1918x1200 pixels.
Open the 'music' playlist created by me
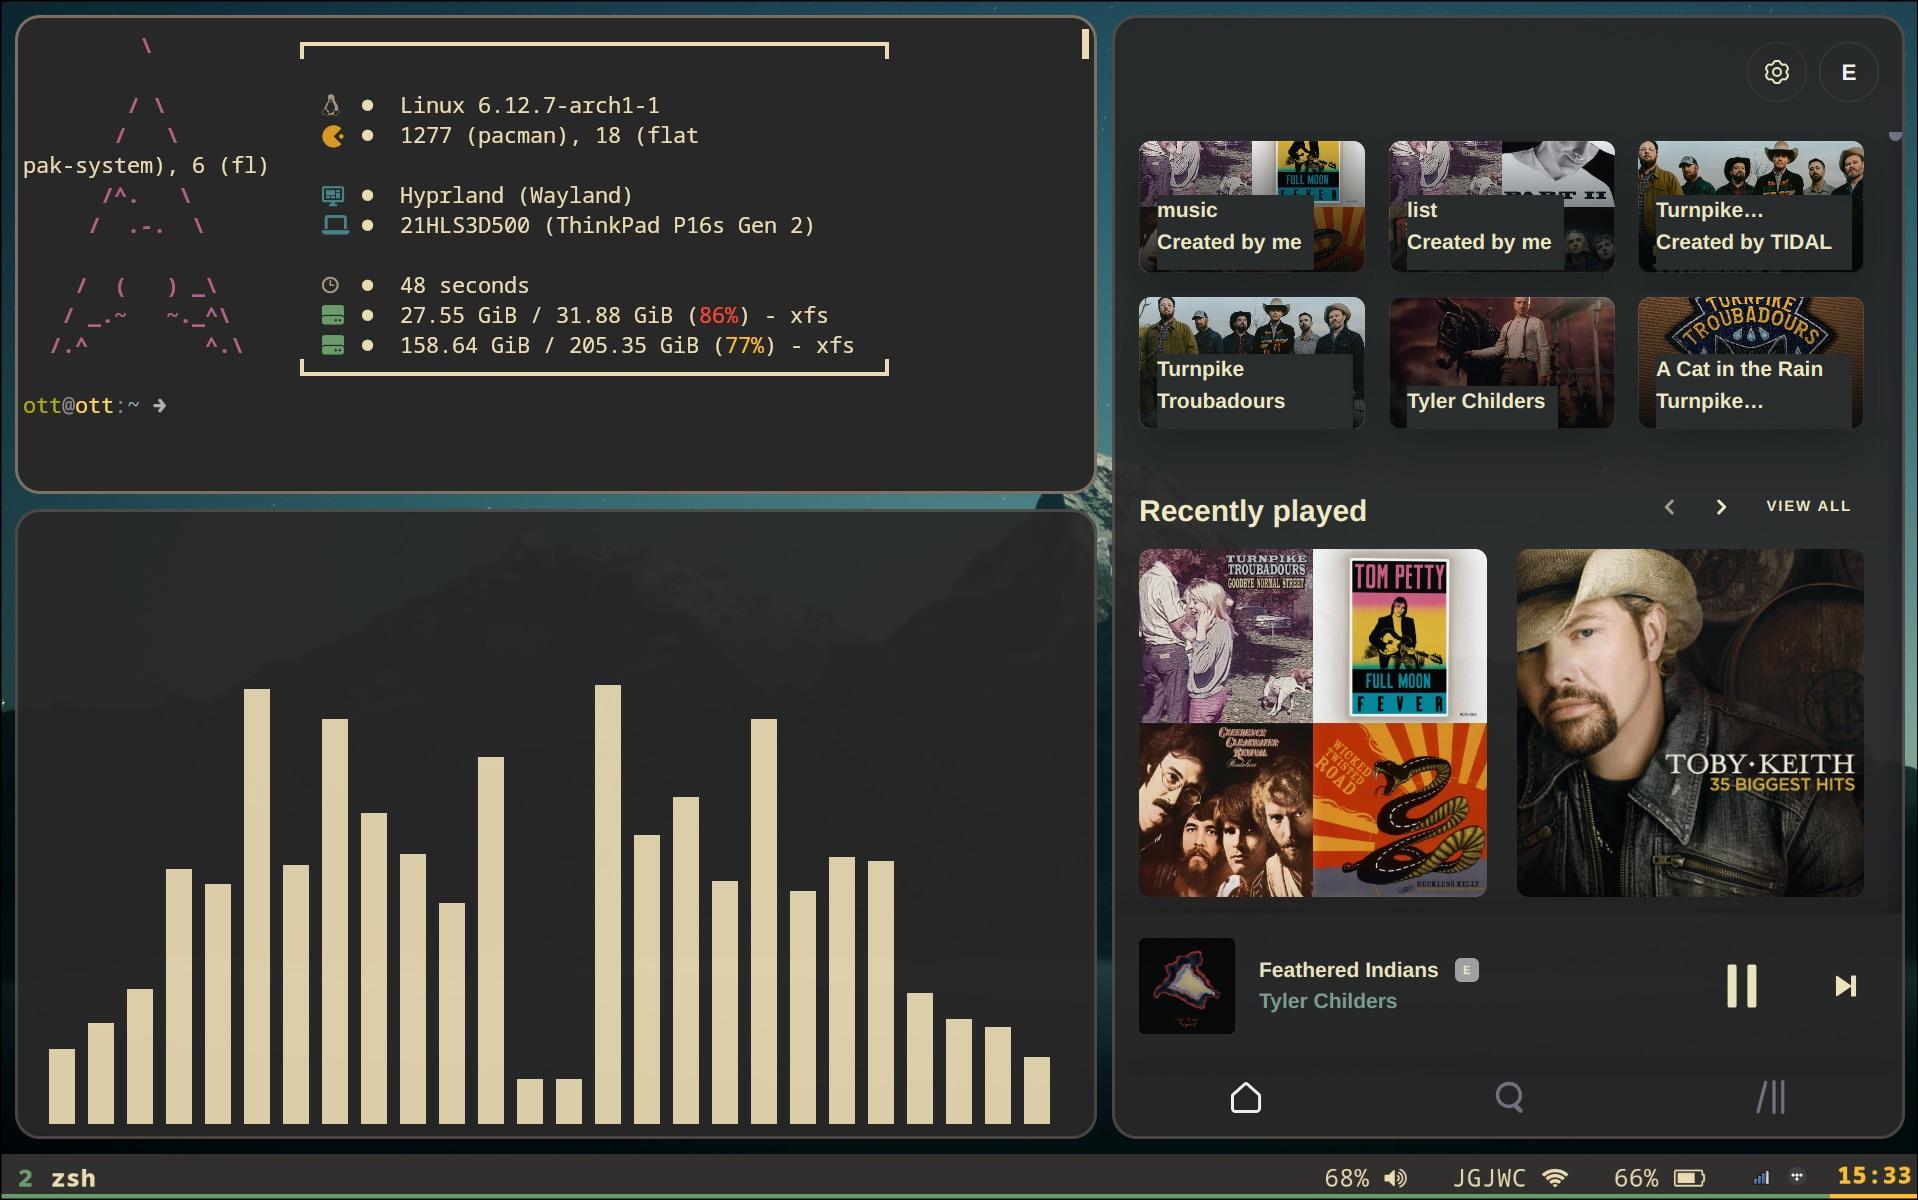click(x=1251, y=207)
